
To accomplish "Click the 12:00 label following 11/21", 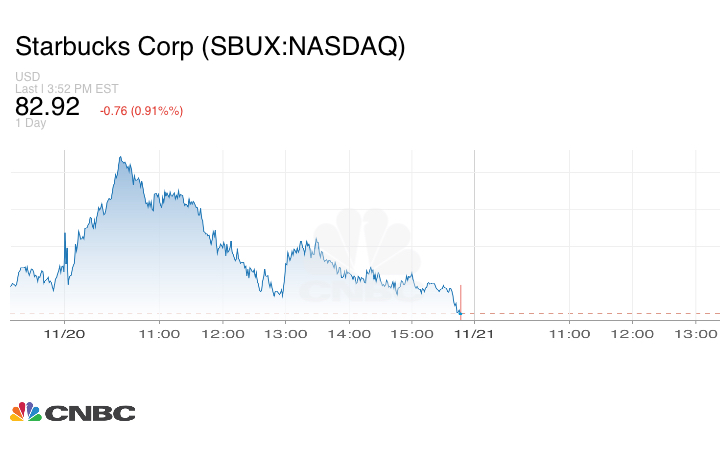I will point(632,332).
